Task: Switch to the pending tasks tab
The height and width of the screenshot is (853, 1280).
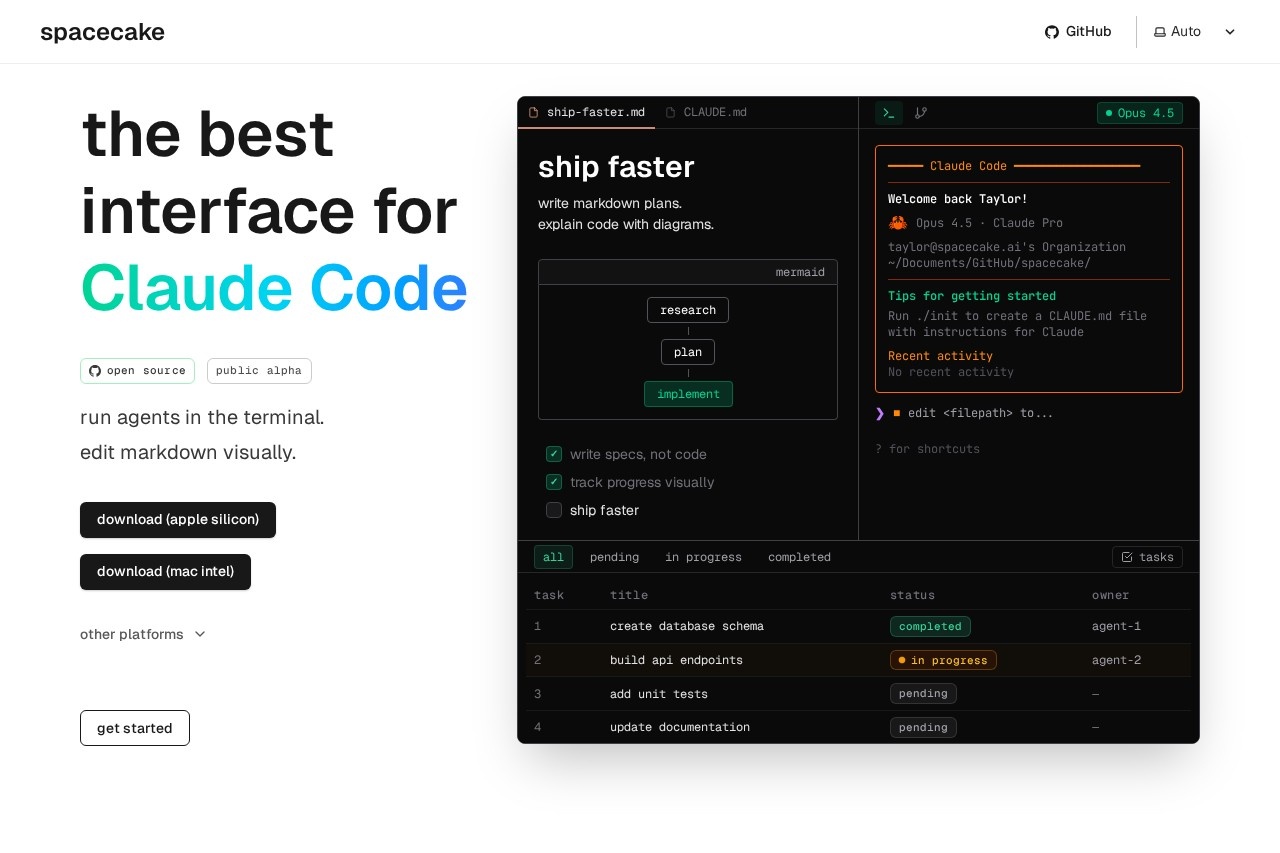Action: 614,557
